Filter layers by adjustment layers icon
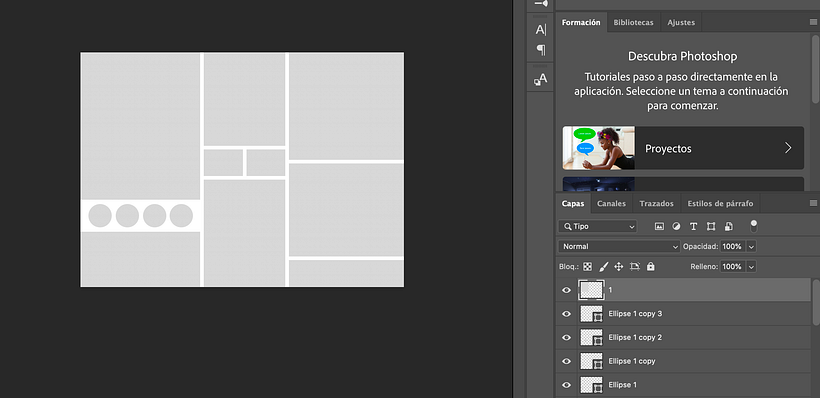The width and height of the screenshot is (820, 398). click(x=676, y=226)
